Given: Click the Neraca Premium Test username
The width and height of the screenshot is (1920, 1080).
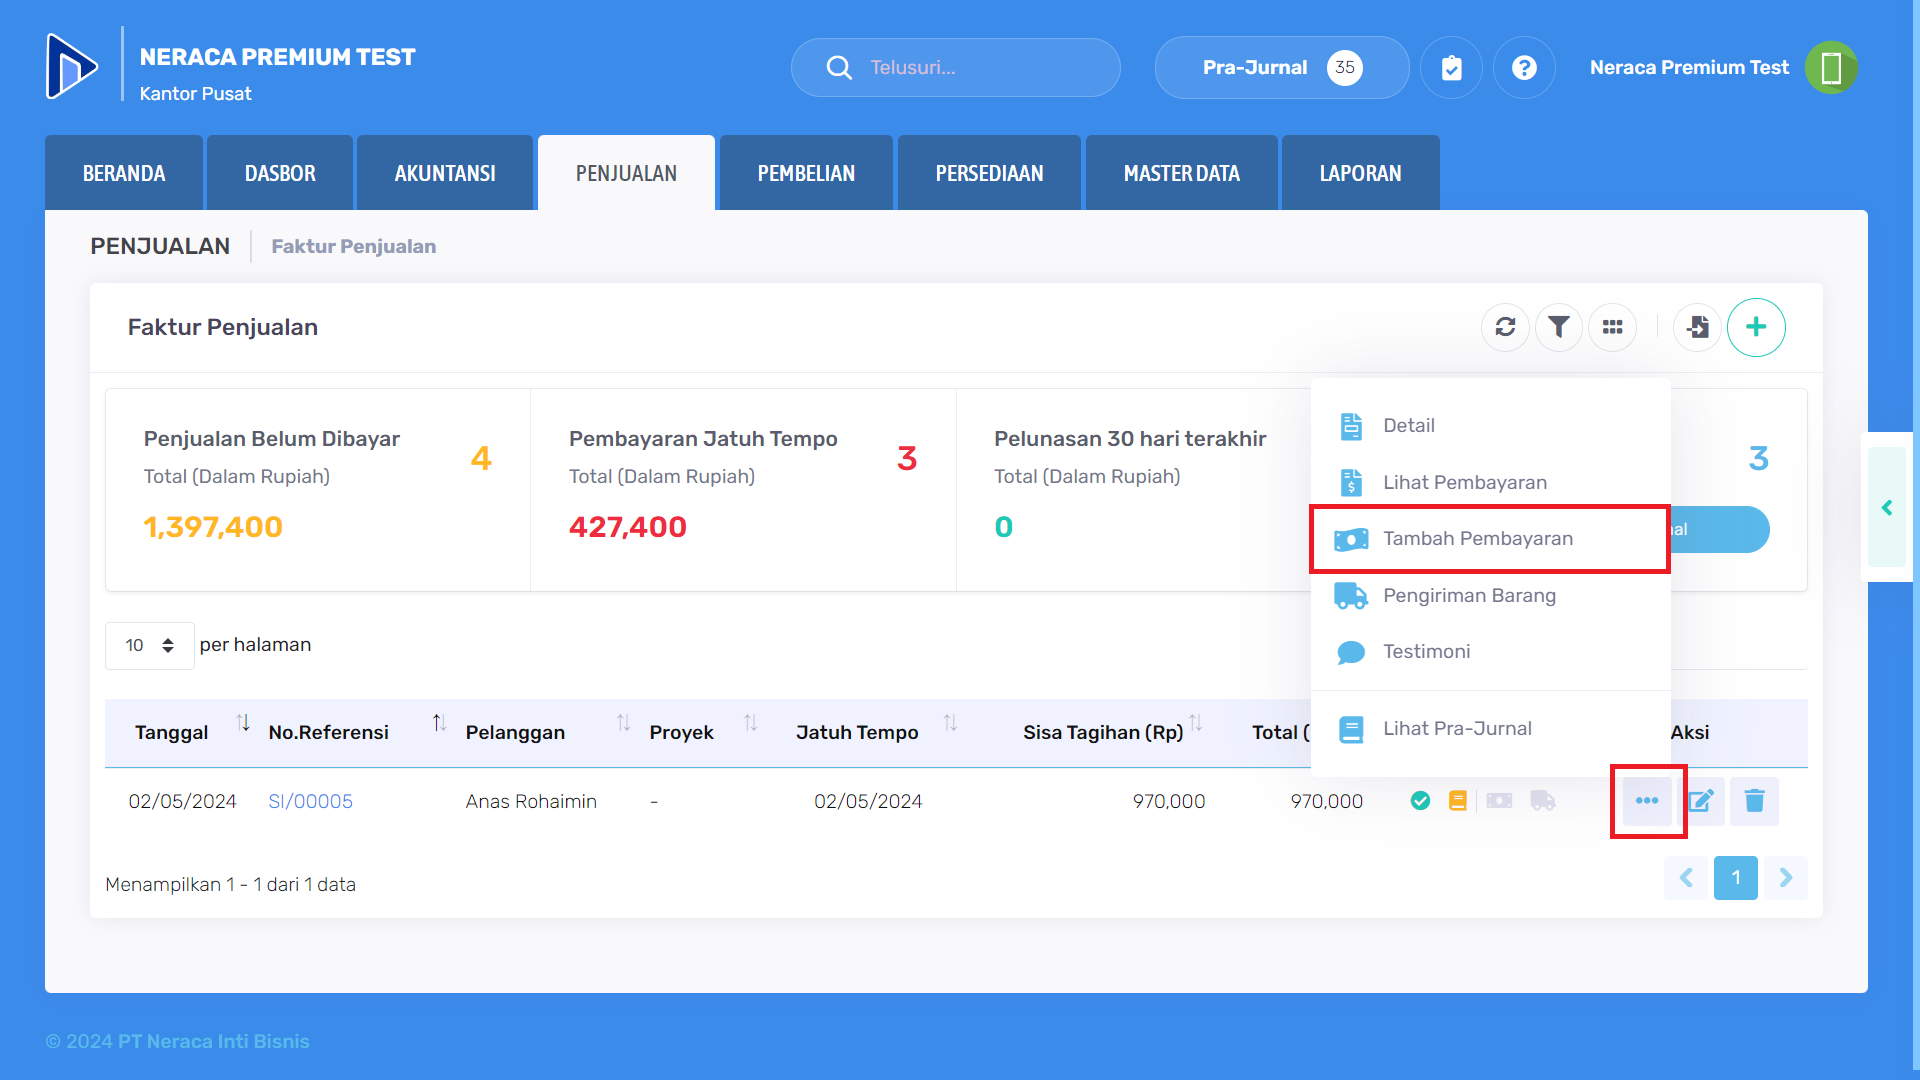Looking at the screenshot, I should tap(1689, 68).
